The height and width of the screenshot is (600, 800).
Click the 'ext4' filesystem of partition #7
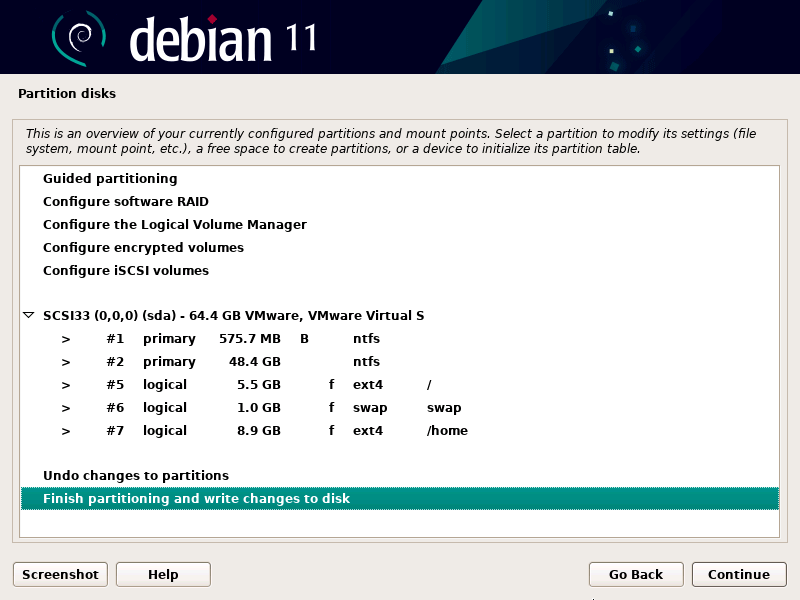[368, 431]
